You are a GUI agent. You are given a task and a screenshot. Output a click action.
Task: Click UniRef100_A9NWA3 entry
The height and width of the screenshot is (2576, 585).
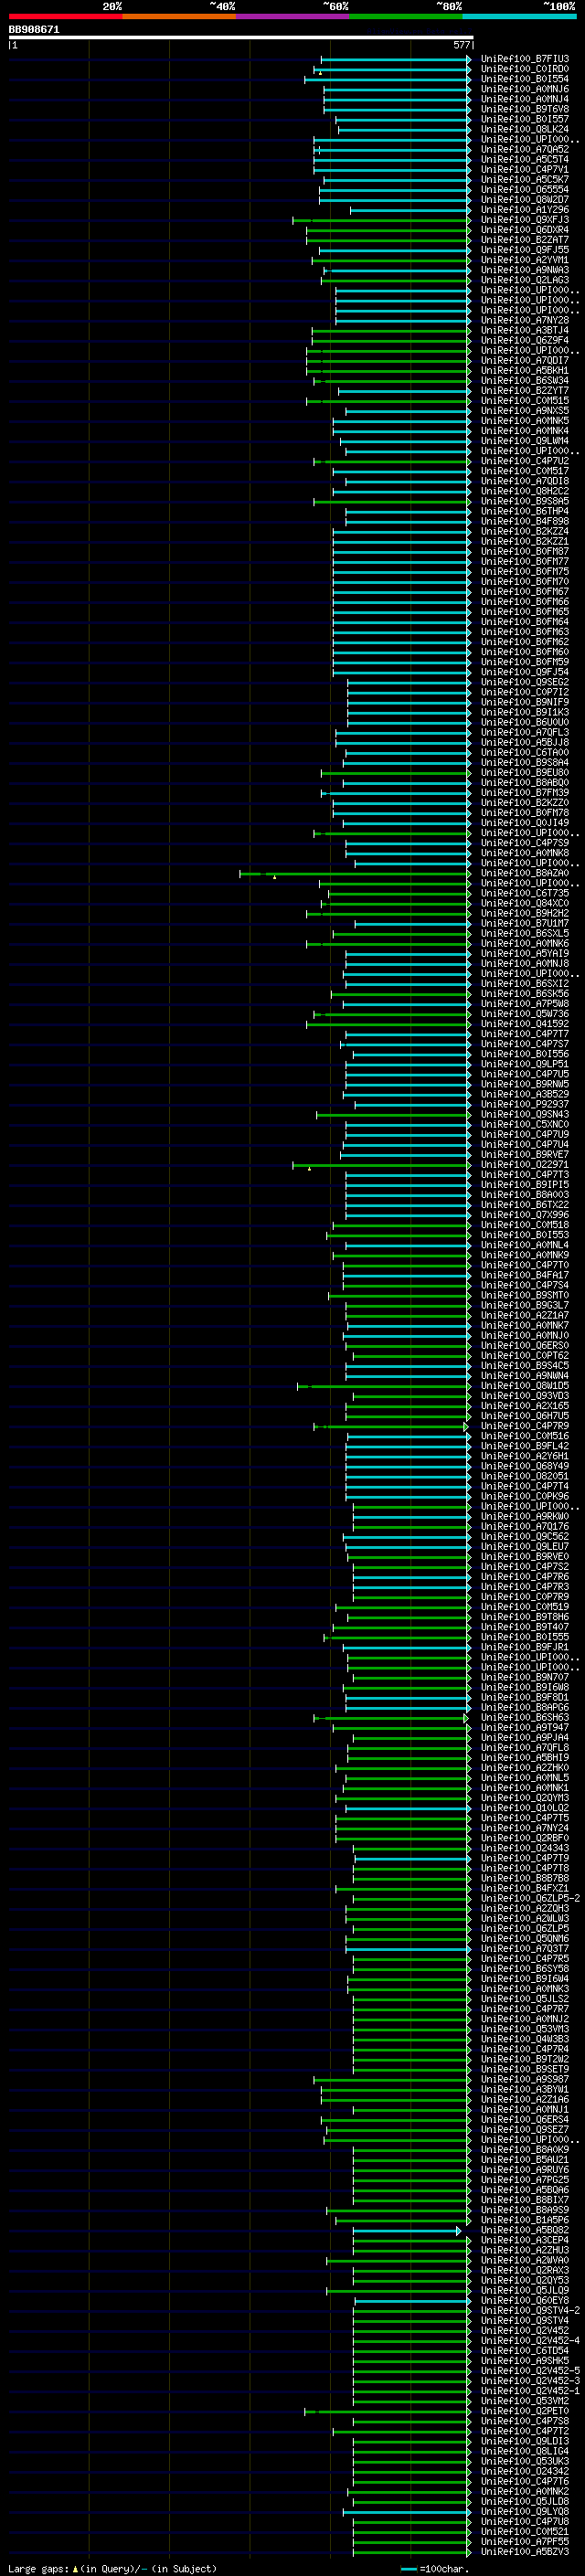[525, 270]
